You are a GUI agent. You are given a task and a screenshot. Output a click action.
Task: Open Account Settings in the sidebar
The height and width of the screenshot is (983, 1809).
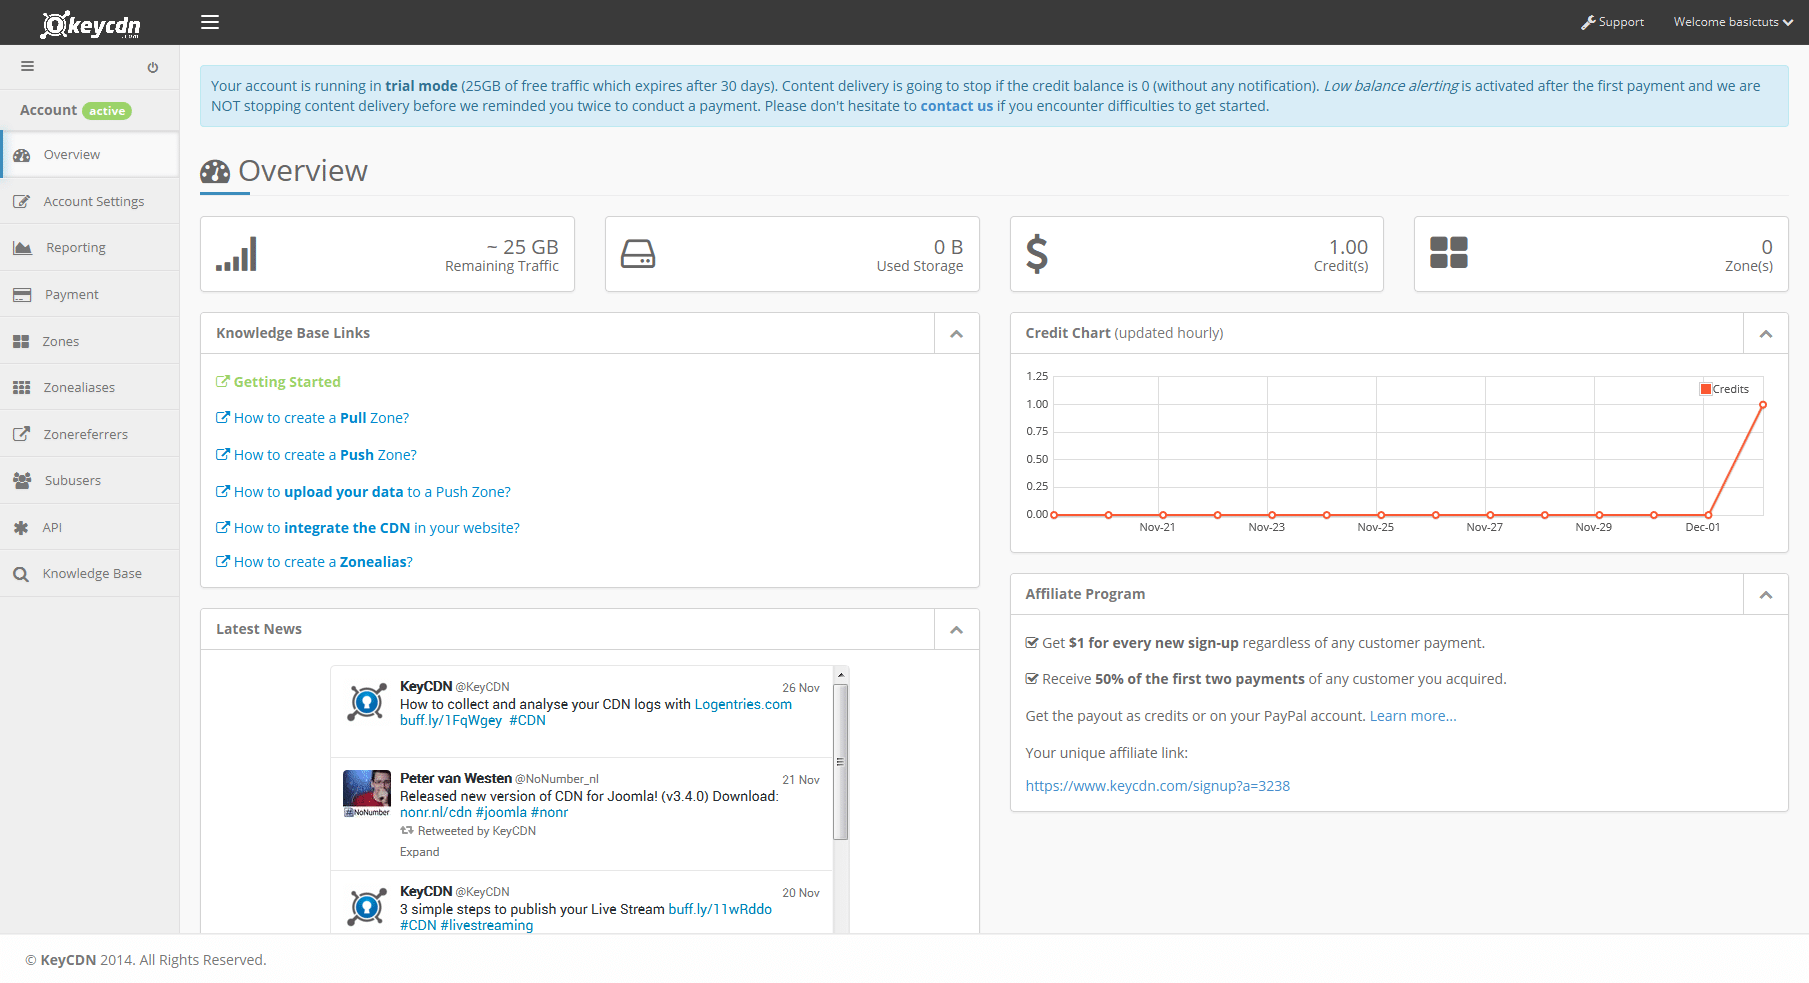(x=93, y=201)
